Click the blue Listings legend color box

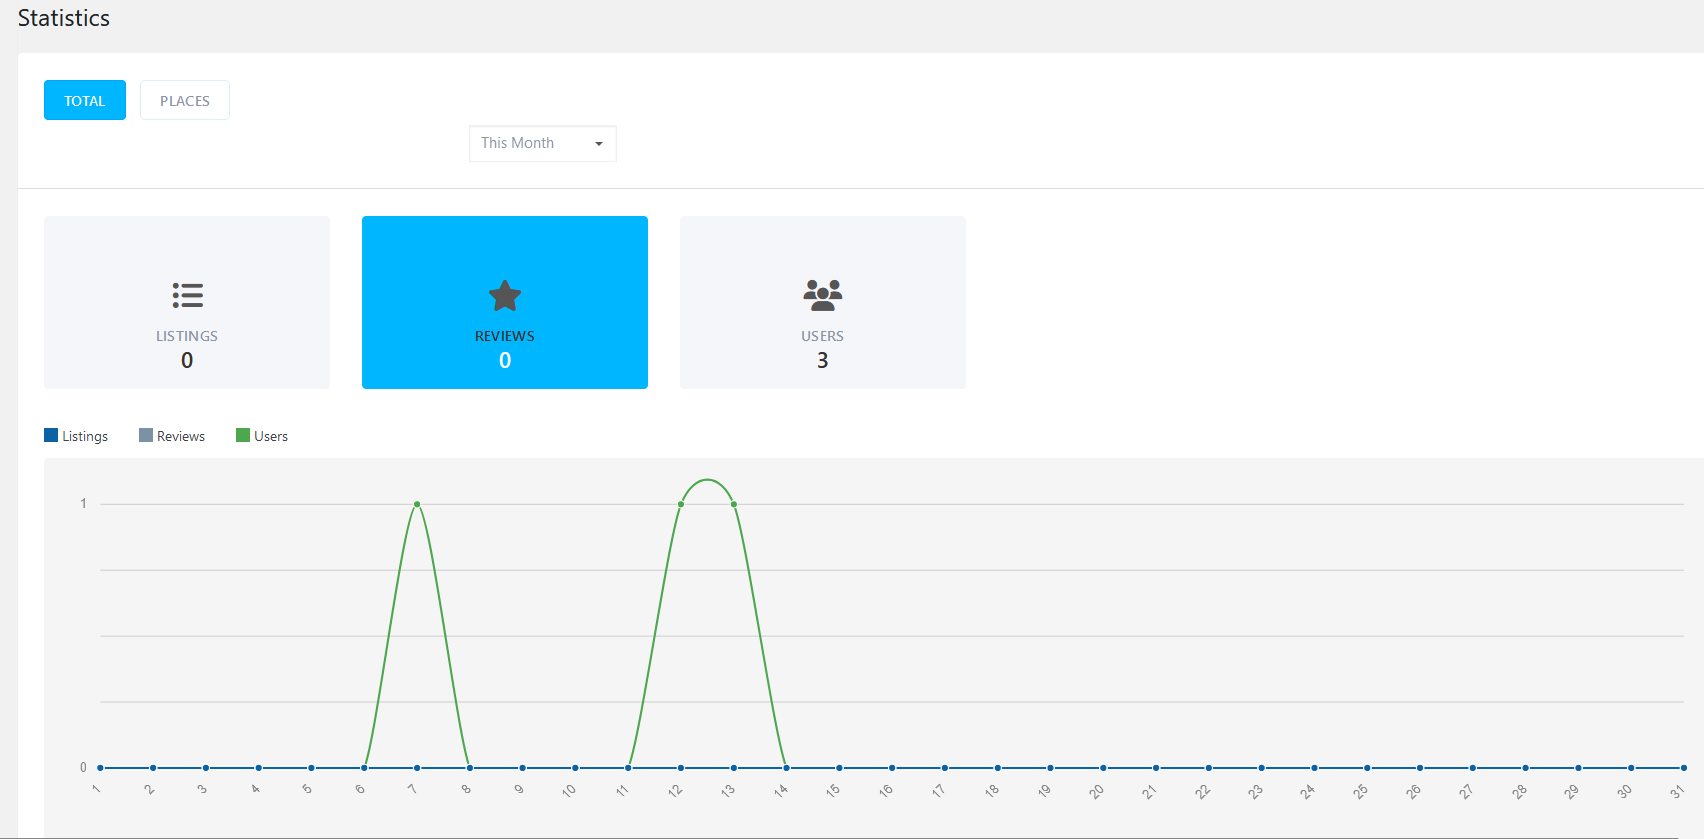tap(51, 435)
